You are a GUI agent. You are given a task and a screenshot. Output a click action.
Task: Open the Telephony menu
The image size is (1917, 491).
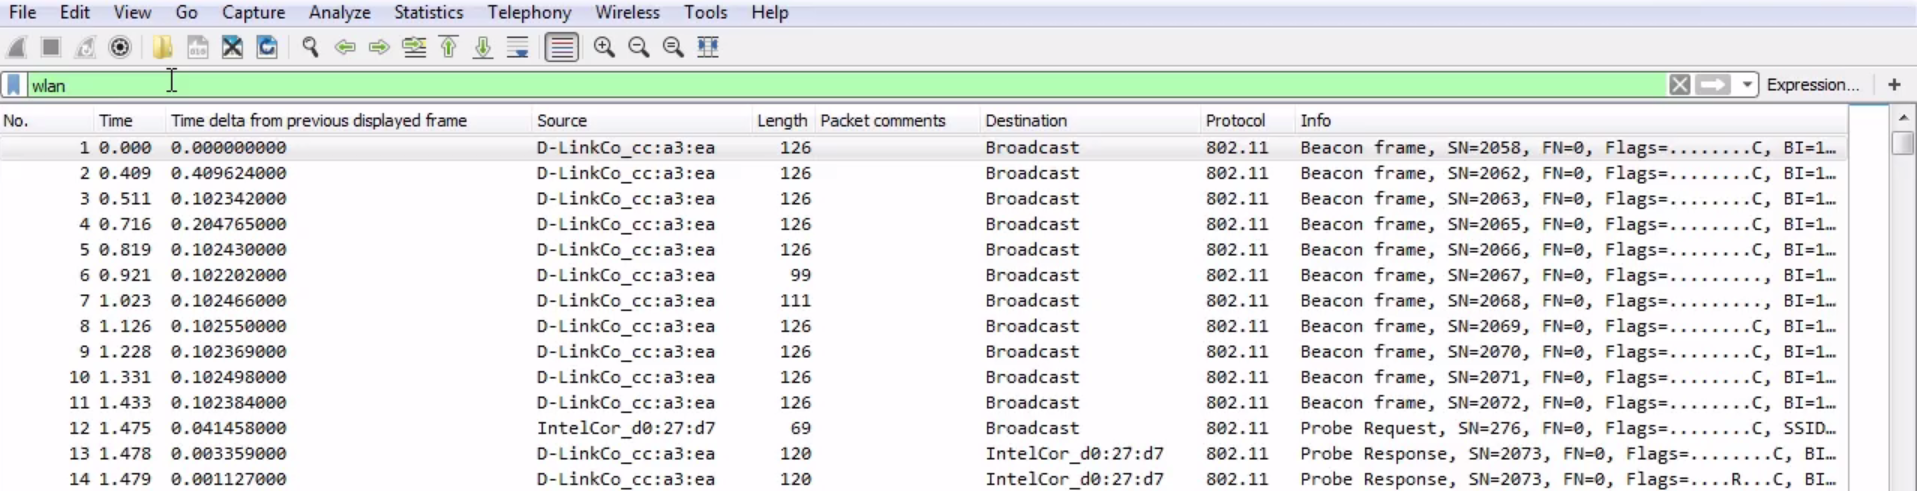click(529, 13)
